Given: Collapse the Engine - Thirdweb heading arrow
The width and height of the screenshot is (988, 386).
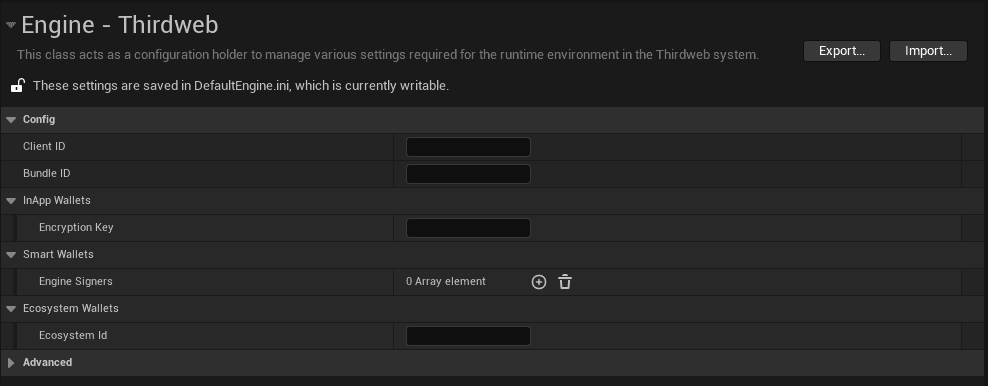Looking at the screenshot, I should (11, 25).
